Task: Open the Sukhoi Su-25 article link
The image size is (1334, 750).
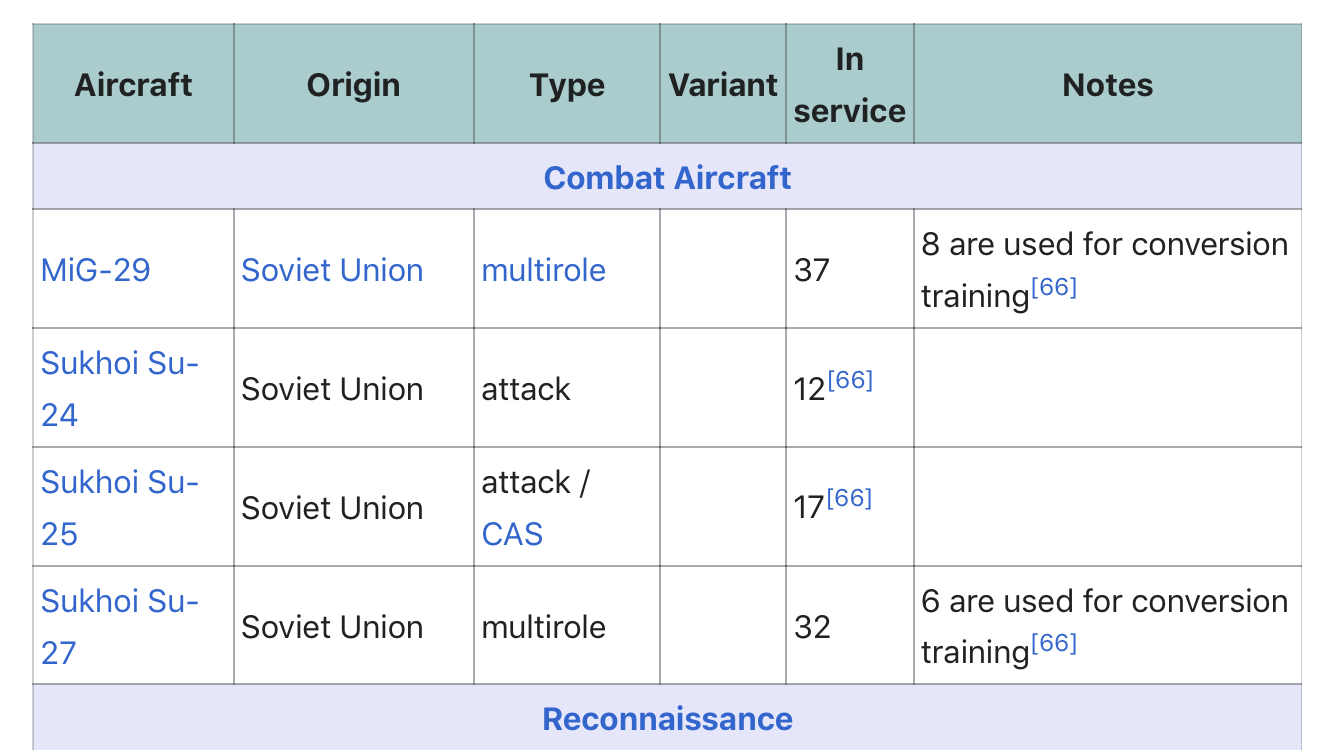Action: (x=120, y=508)
